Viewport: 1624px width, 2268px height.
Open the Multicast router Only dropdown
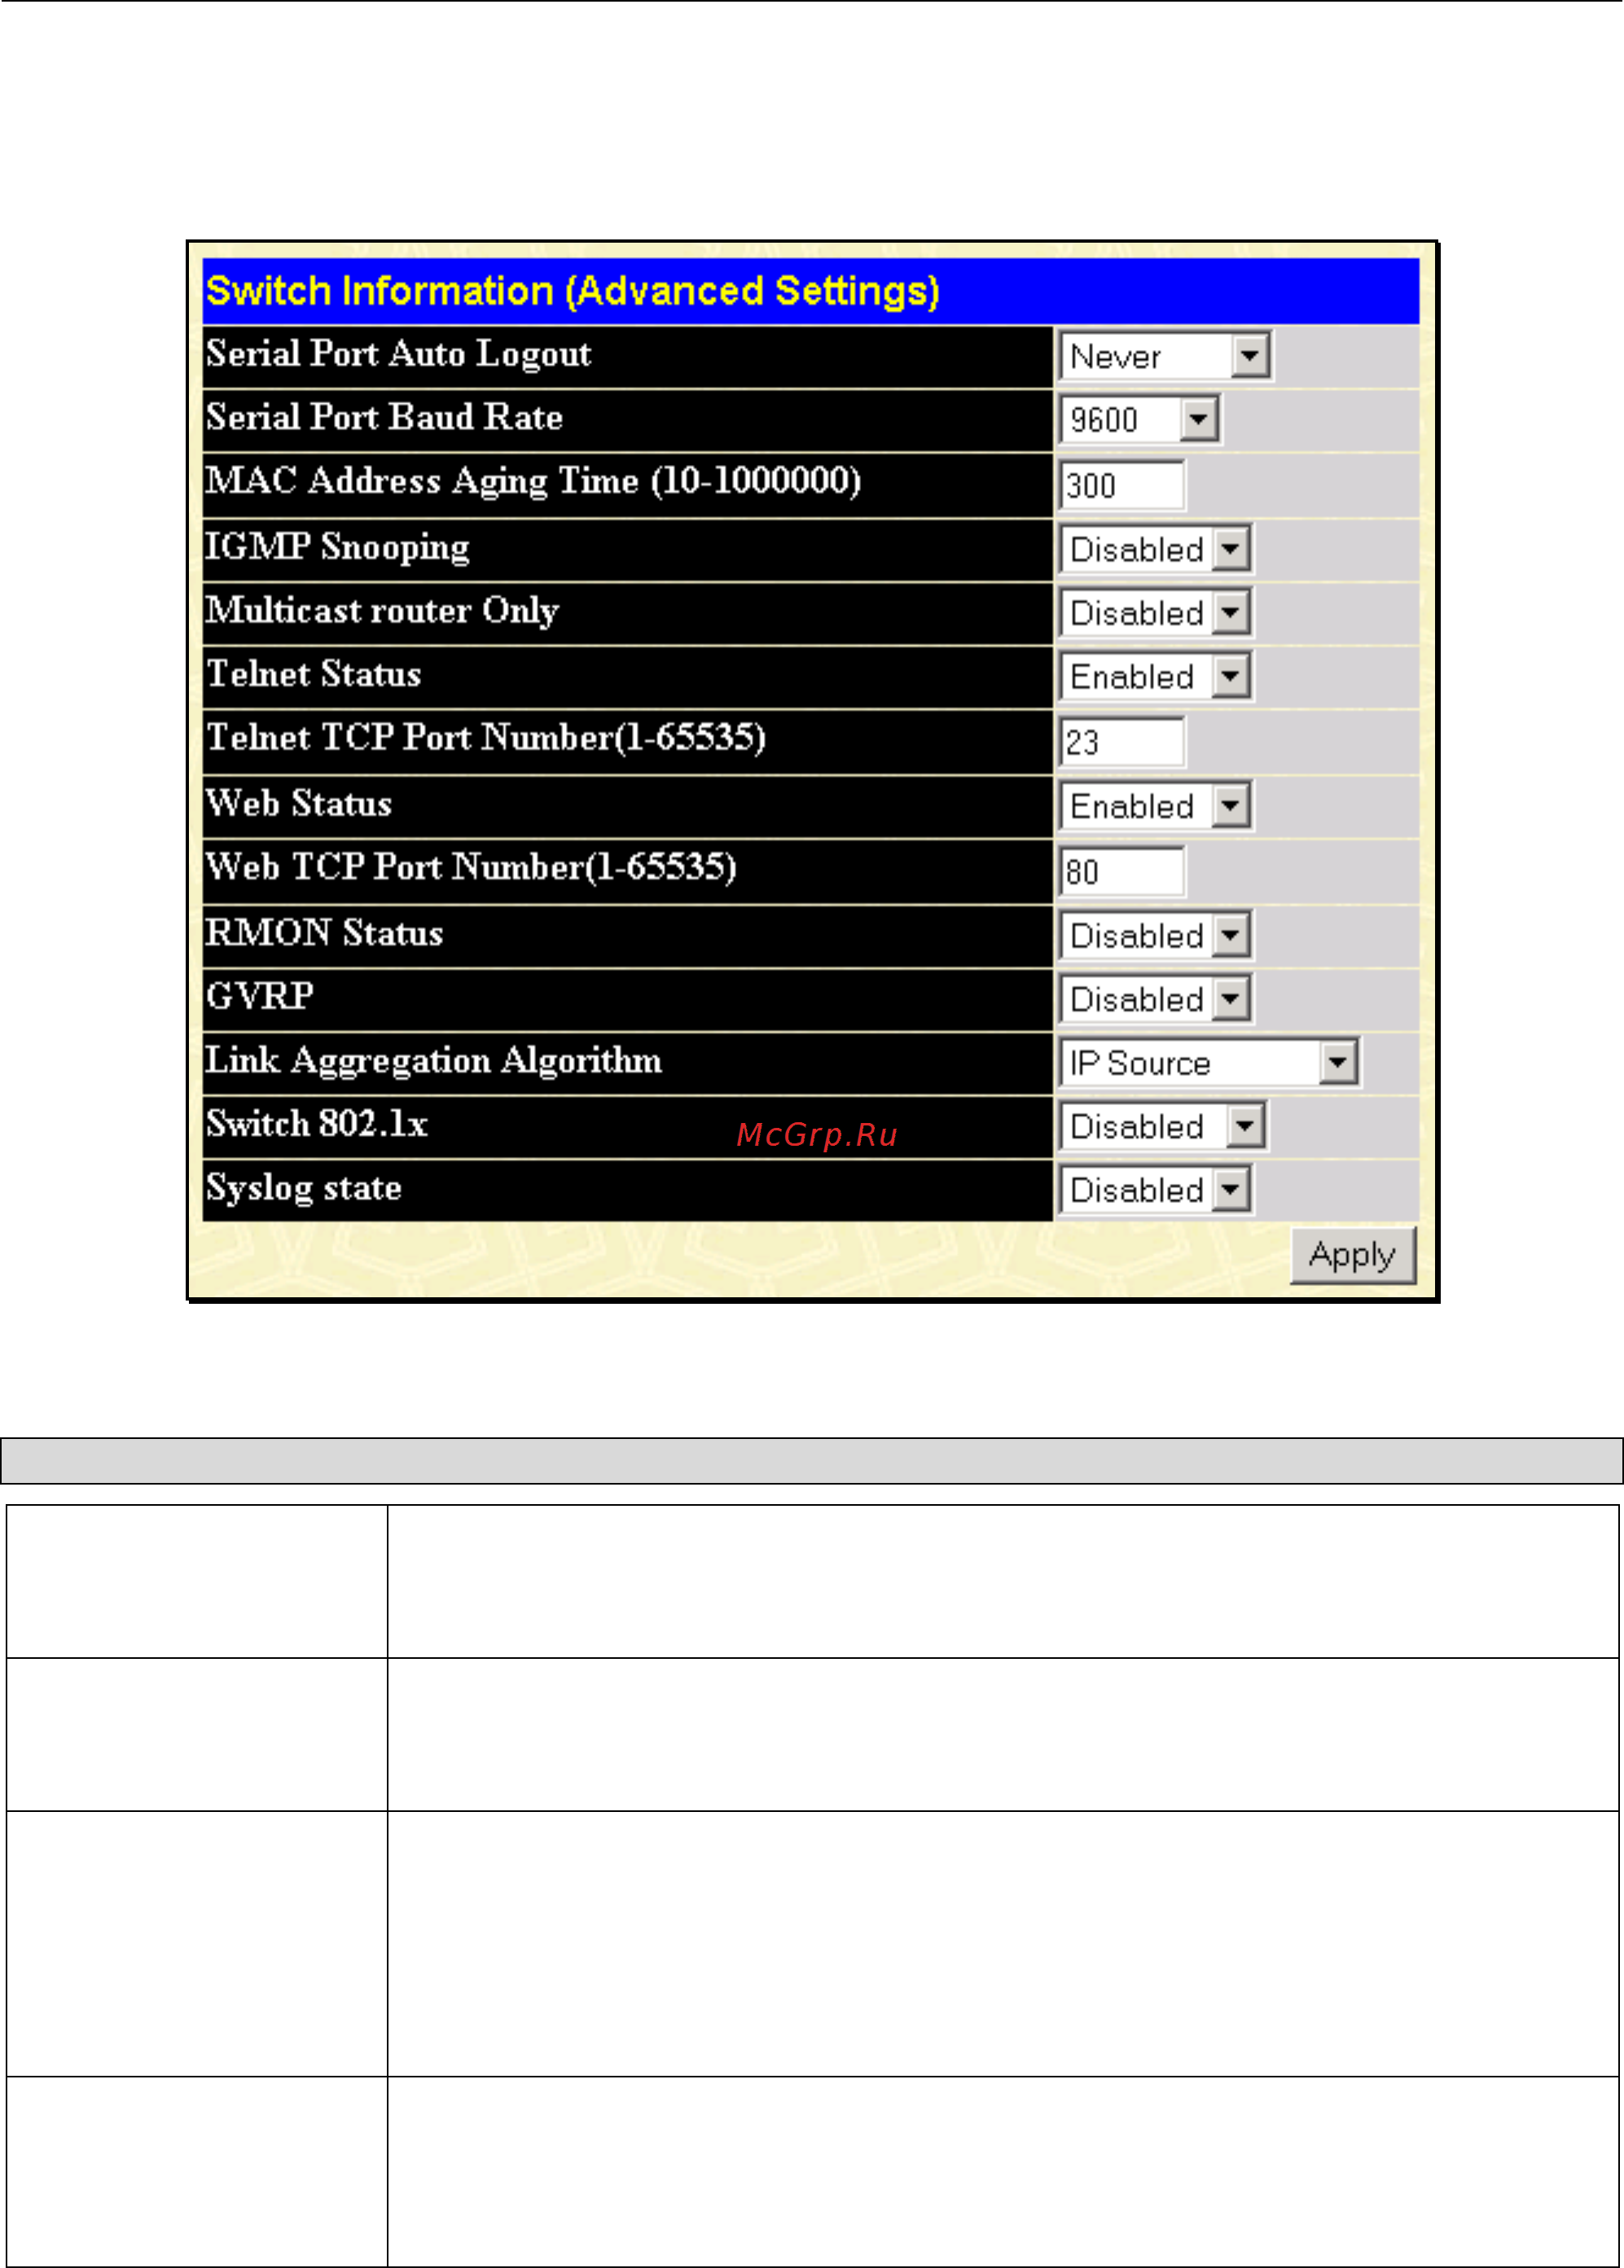click(1155, 613)
